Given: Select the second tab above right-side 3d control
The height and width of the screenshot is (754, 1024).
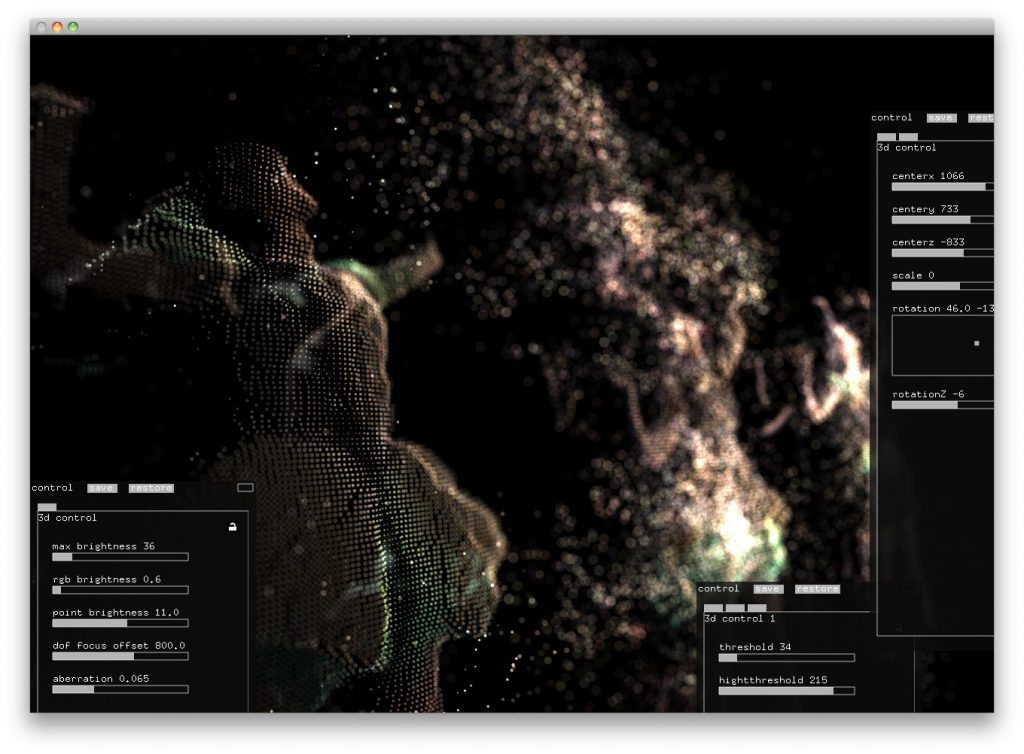Looking at the screenshot, I should click(908, 137).
